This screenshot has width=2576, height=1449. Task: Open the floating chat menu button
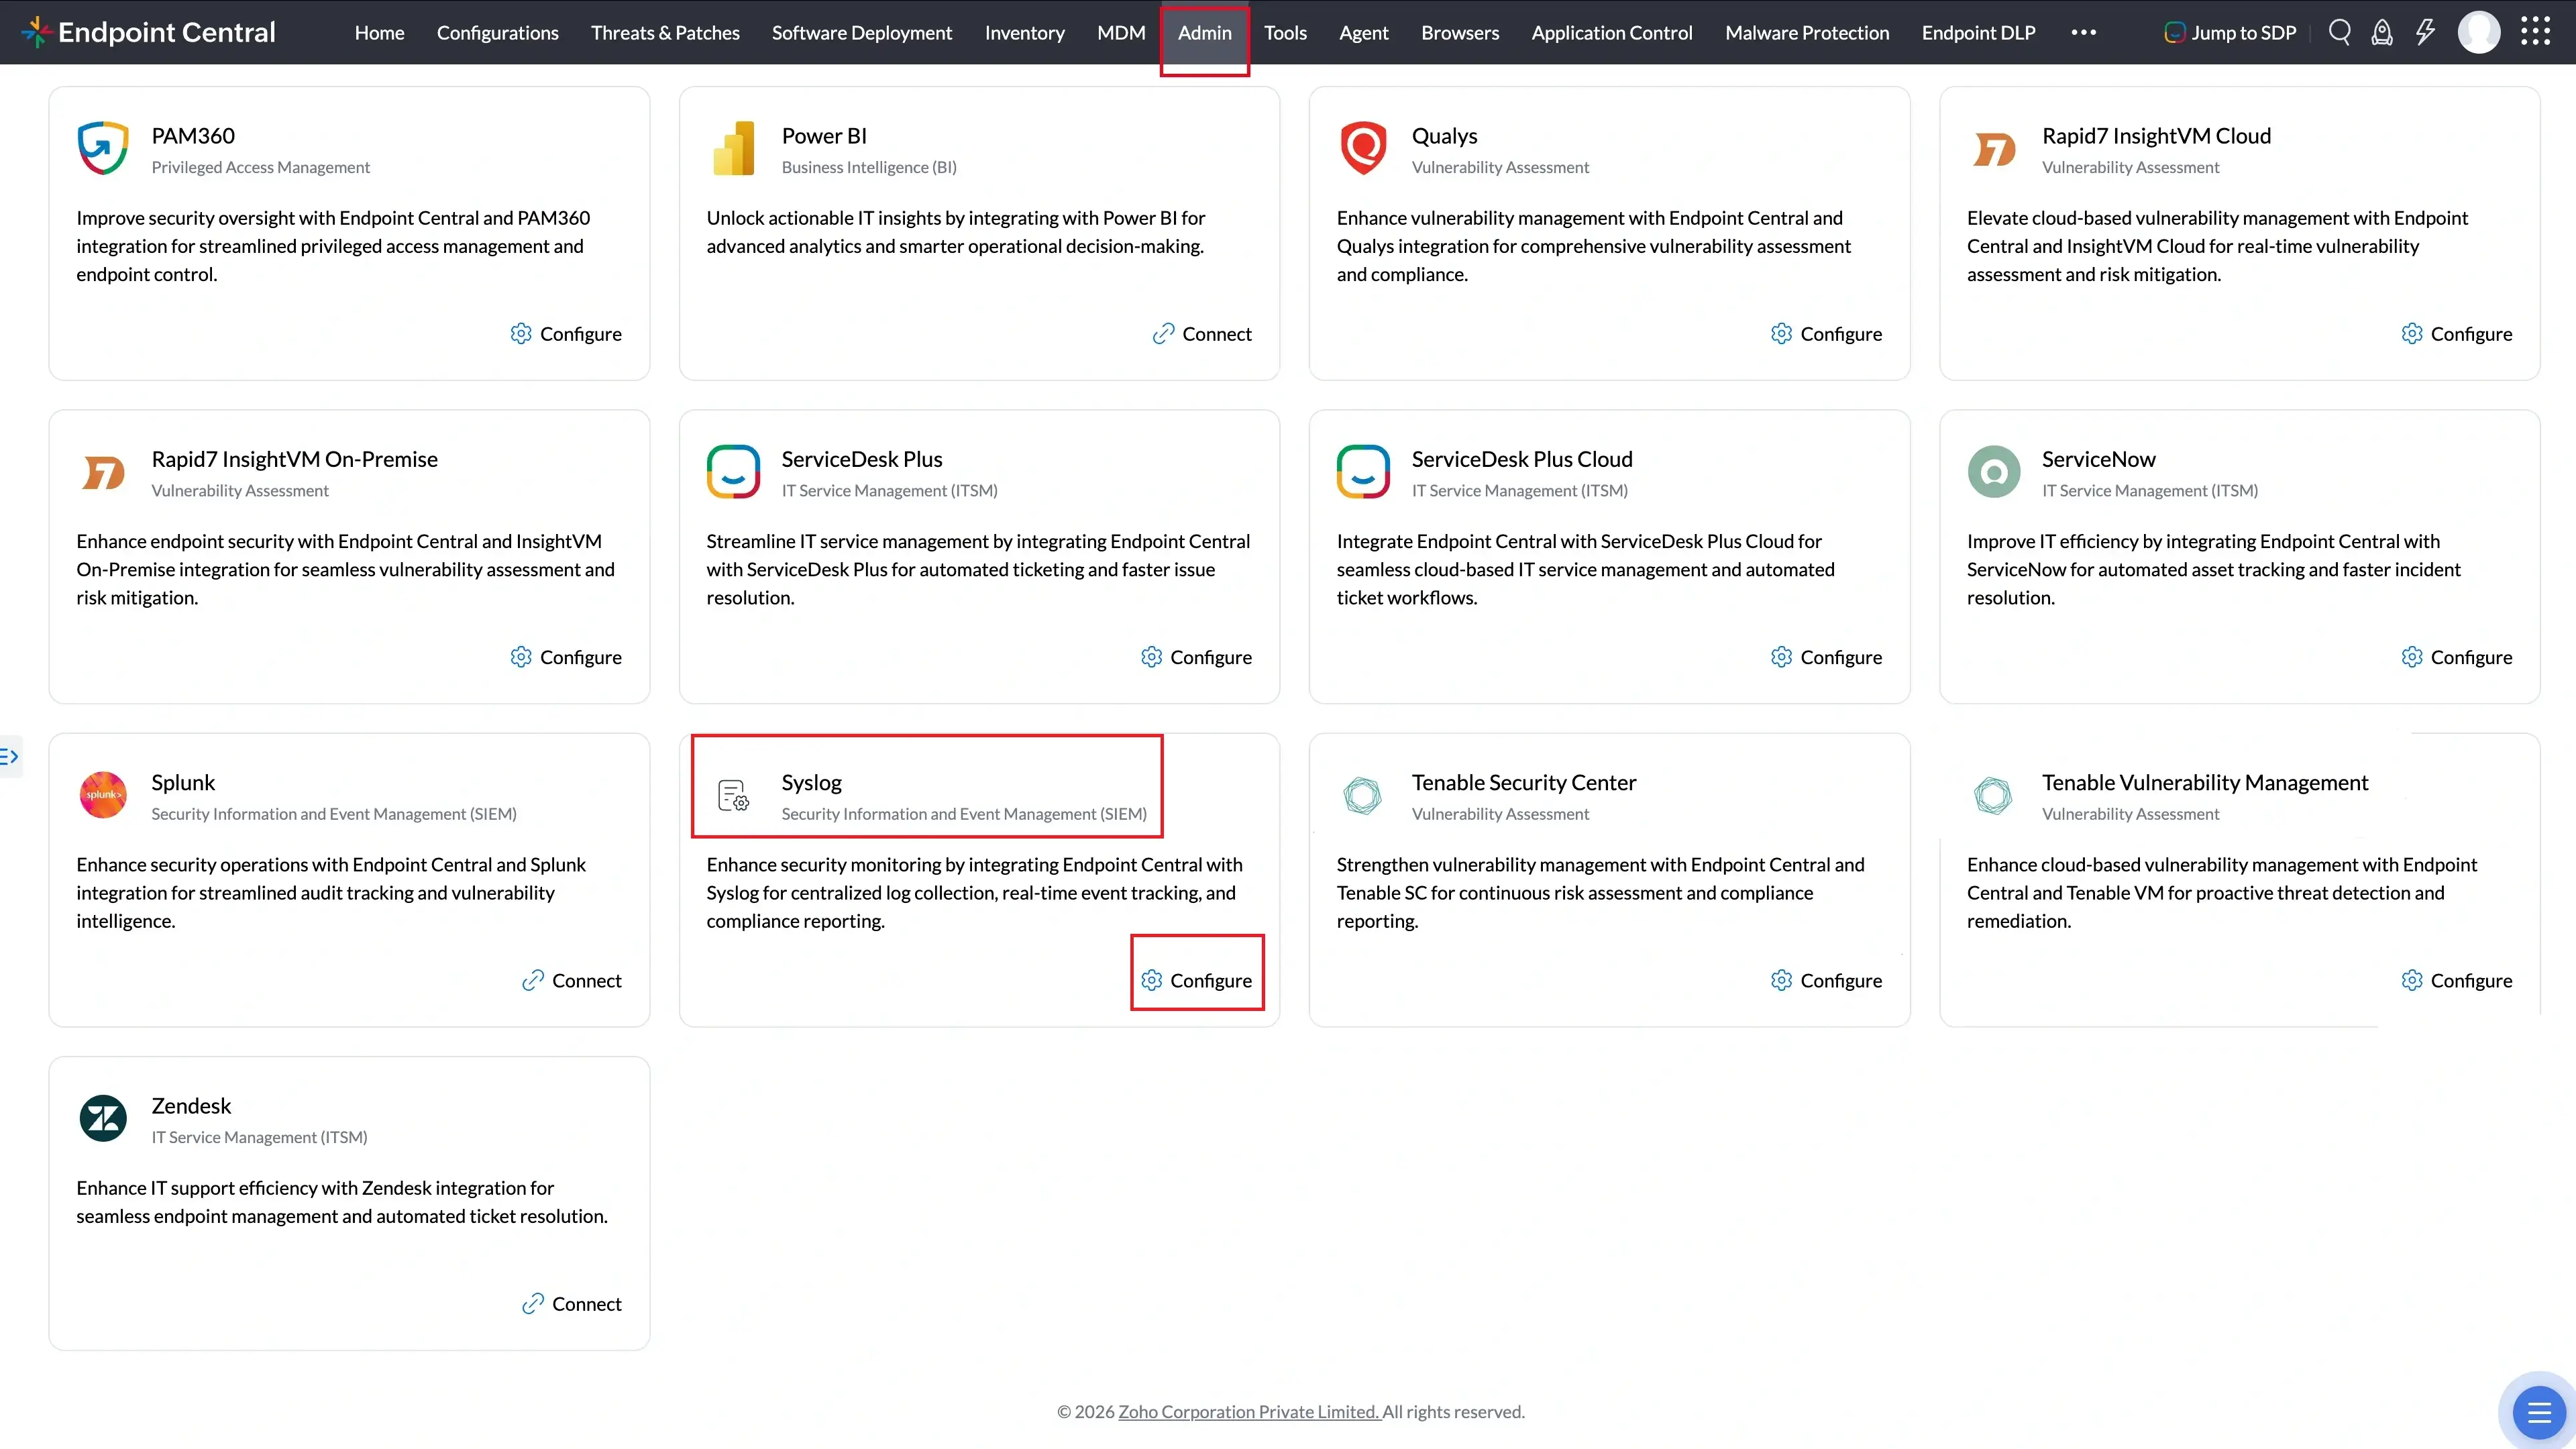tap(2538, 1411)
